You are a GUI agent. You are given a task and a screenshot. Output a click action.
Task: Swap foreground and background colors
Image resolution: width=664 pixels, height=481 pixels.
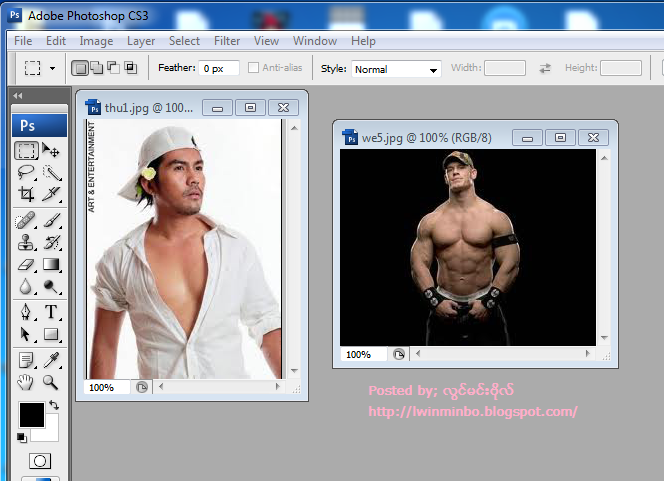click(x=54, y=405)
